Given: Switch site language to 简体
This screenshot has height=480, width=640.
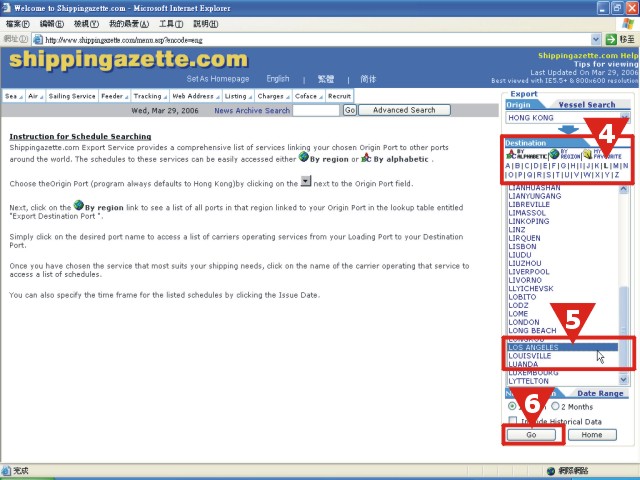Looking at the screenshot, I should click(368, 79).
